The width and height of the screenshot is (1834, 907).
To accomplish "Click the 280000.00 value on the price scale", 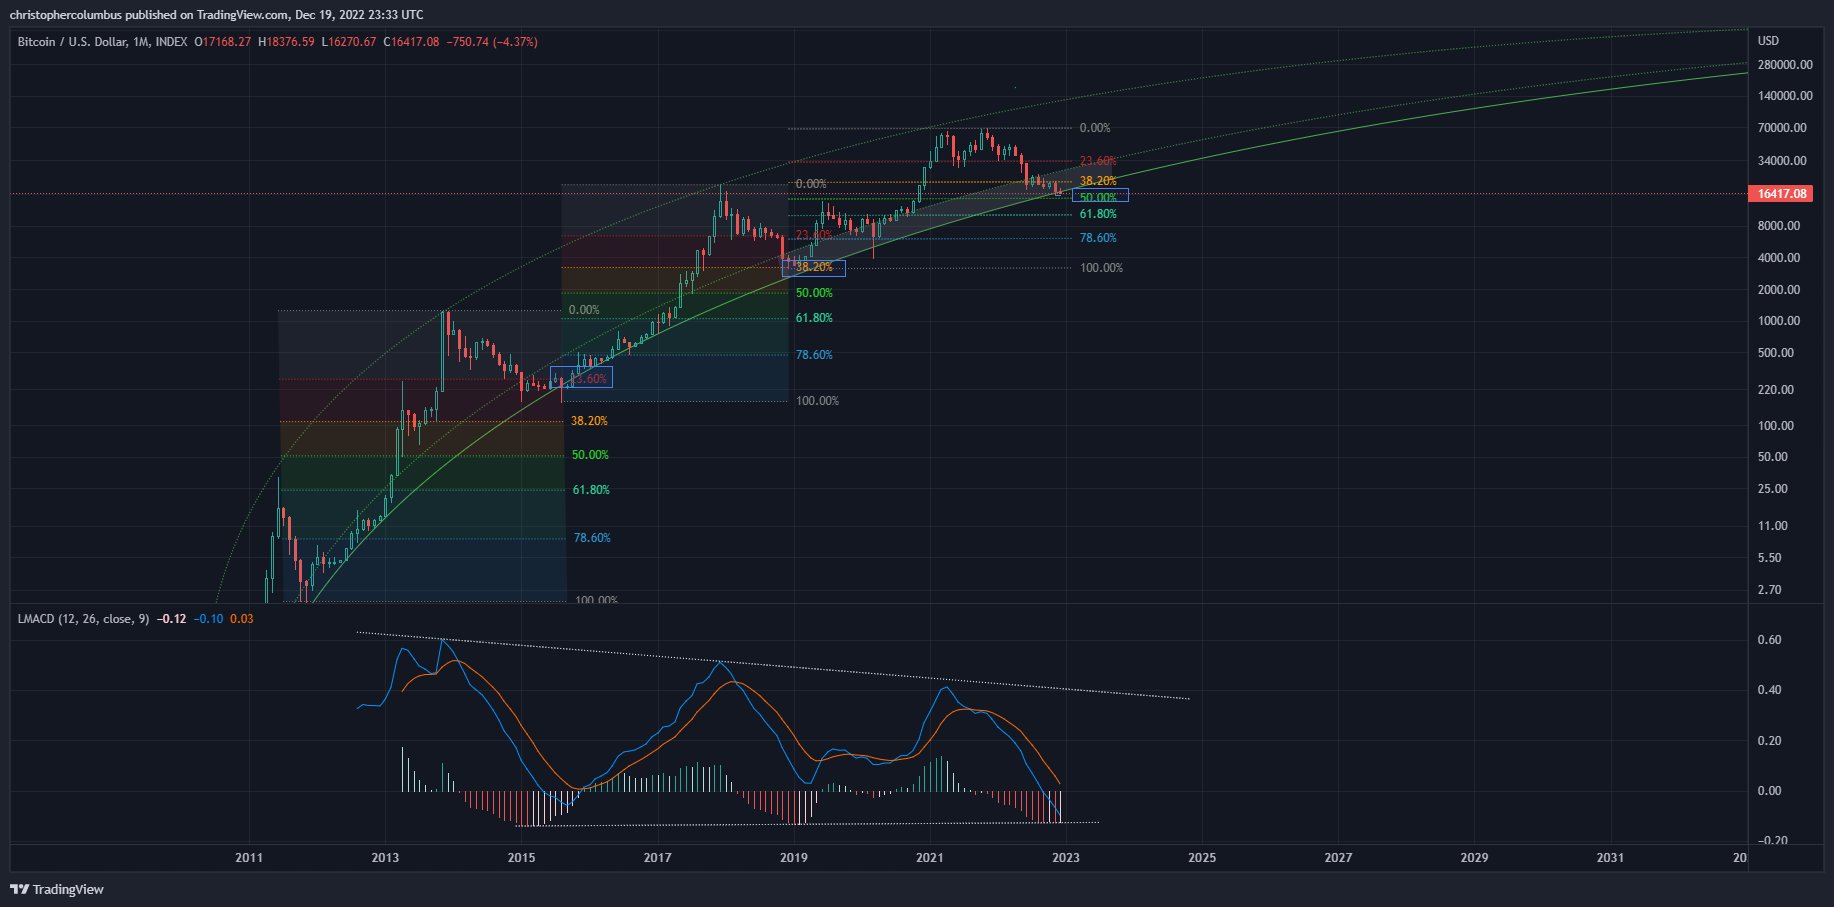I will coord(1786,64).
